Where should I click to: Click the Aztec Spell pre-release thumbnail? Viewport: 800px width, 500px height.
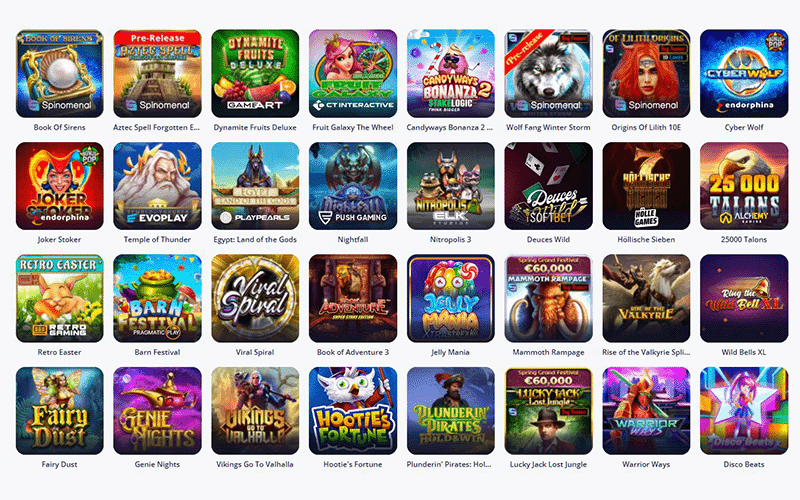click(x=157, y=73)
